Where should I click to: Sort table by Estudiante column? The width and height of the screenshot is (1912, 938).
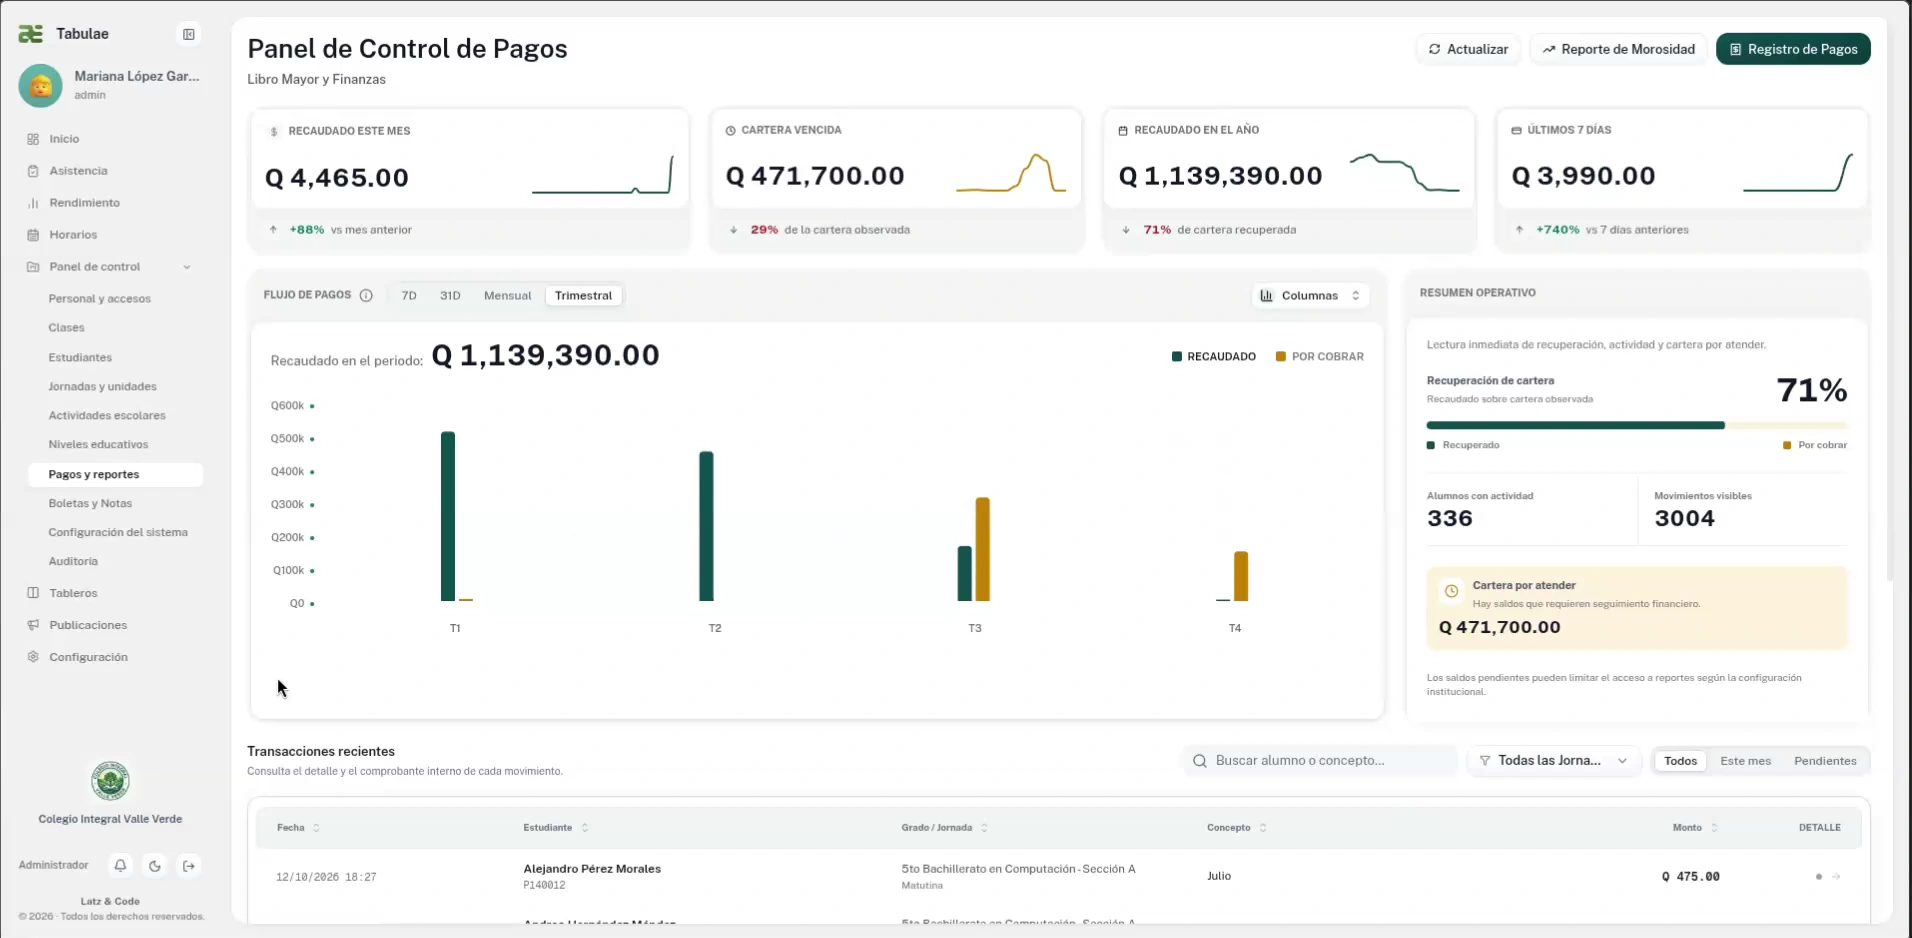coord(556,828)
